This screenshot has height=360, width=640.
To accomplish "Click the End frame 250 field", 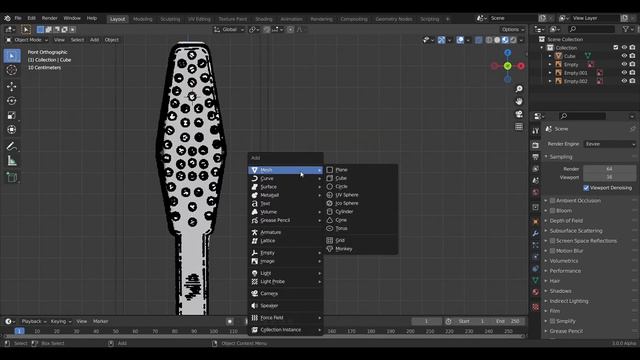I will (x=508, y=322).
